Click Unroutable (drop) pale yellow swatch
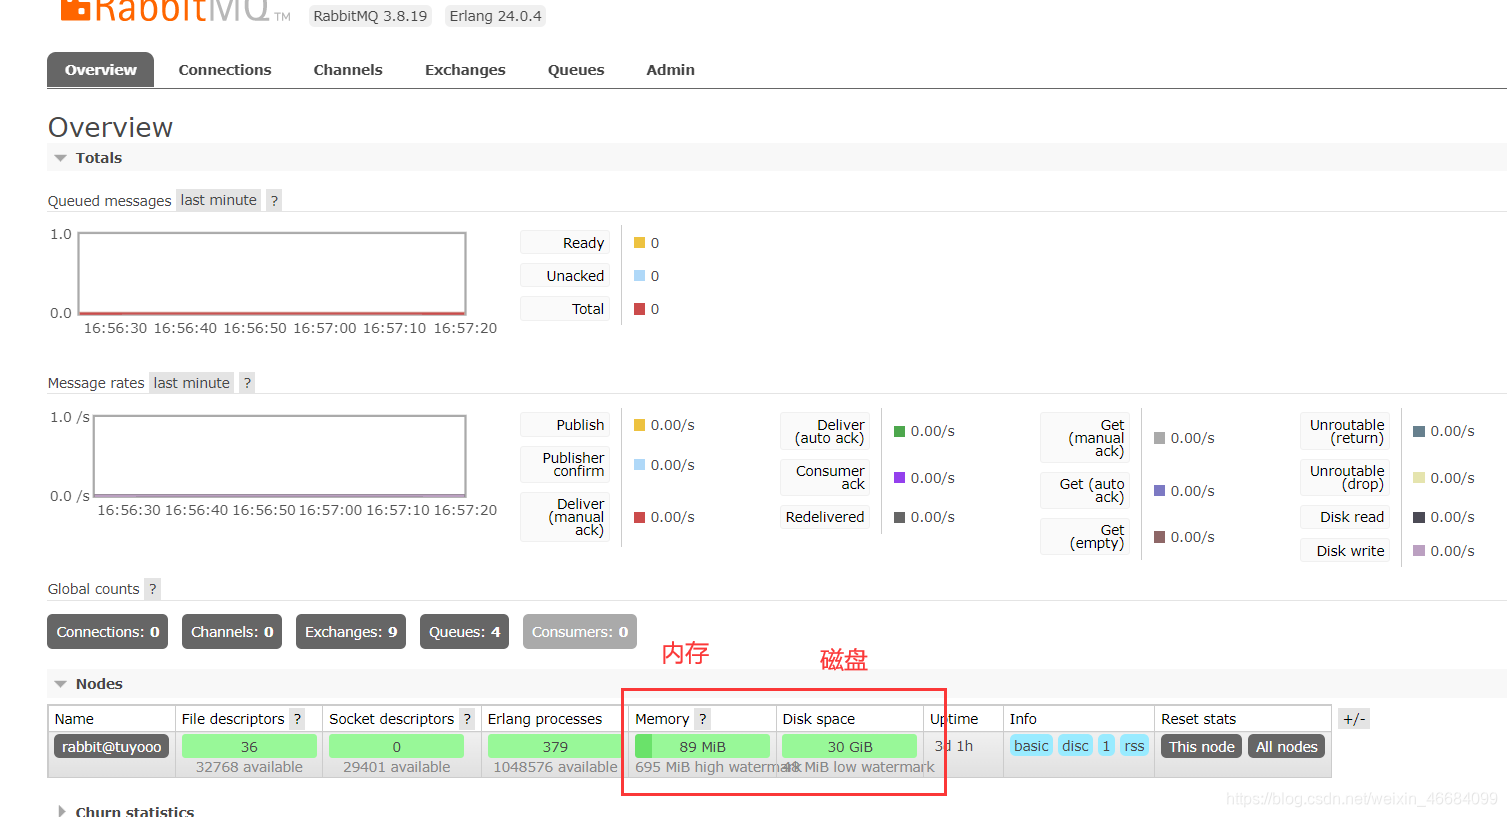Viewport: 1507px width, 817px height. click(x=1419, y=478)
